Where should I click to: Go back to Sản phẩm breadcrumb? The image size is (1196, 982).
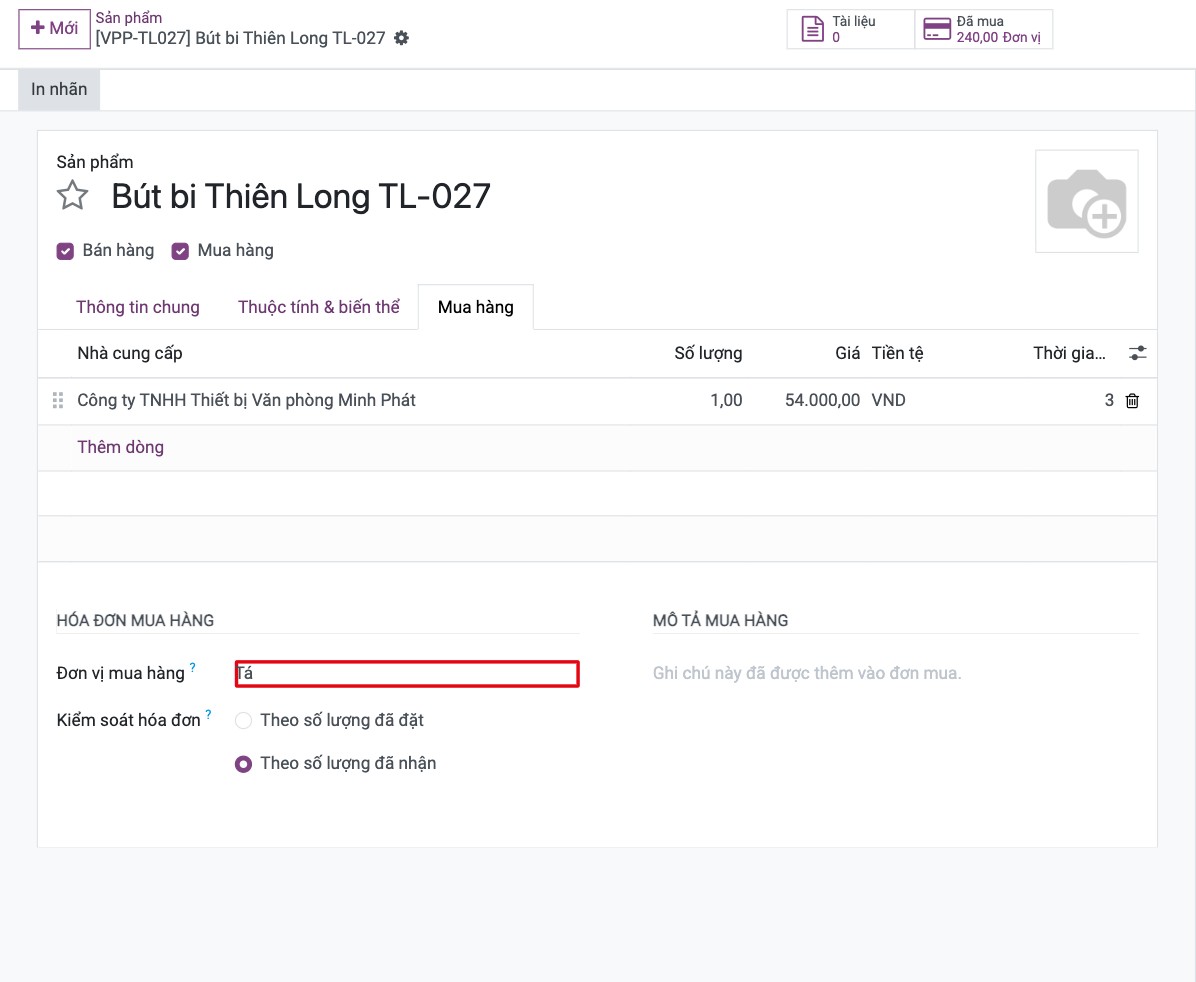coord(128,18)
